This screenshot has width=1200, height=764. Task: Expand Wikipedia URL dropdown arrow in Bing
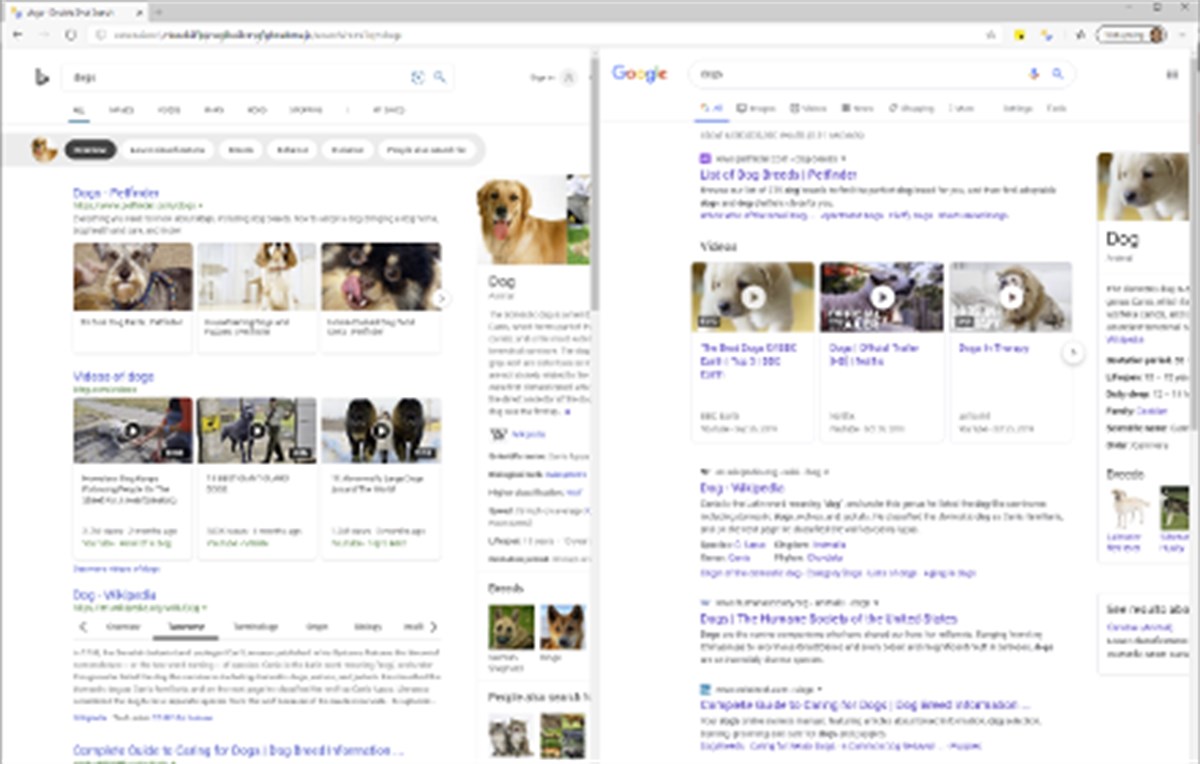(205, 607)
